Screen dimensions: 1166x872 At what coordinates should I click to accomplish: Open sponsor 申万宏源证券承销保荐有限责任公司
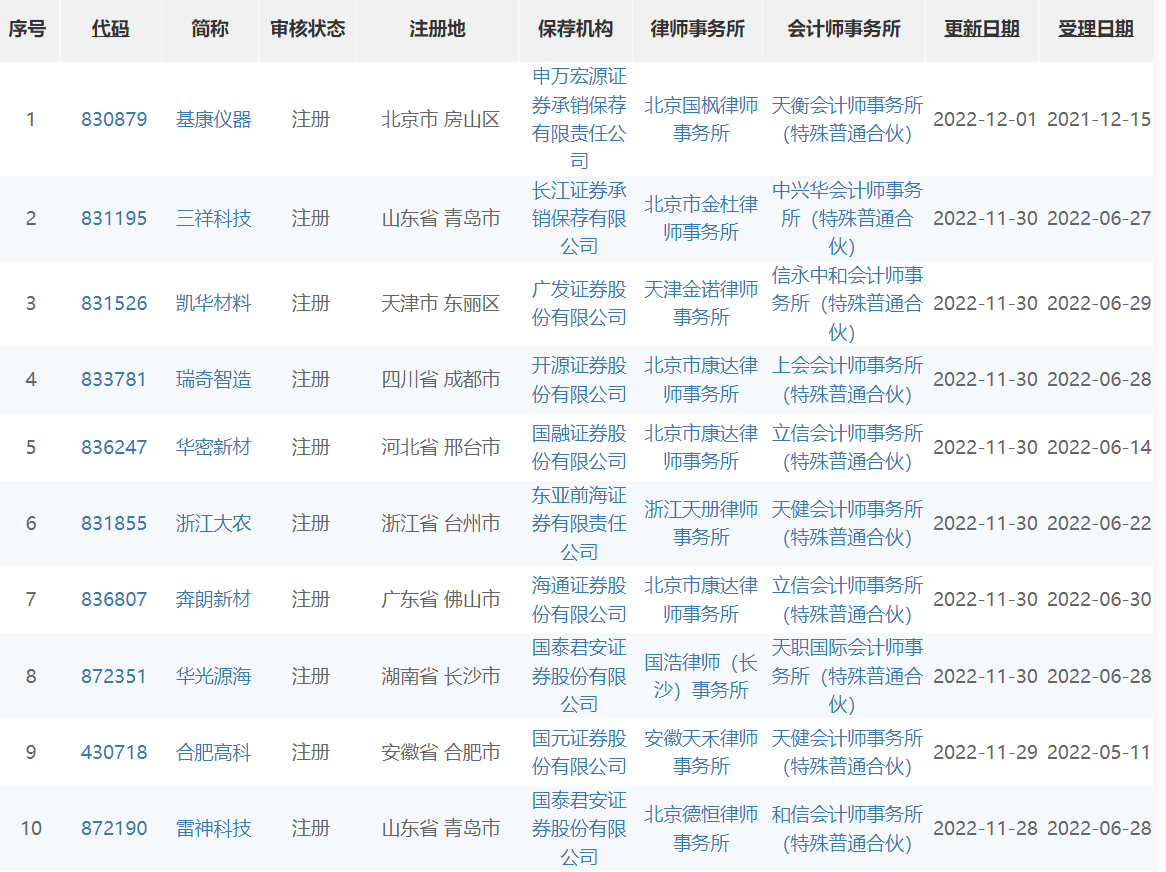pyautogui.click(x=579, y=119)
